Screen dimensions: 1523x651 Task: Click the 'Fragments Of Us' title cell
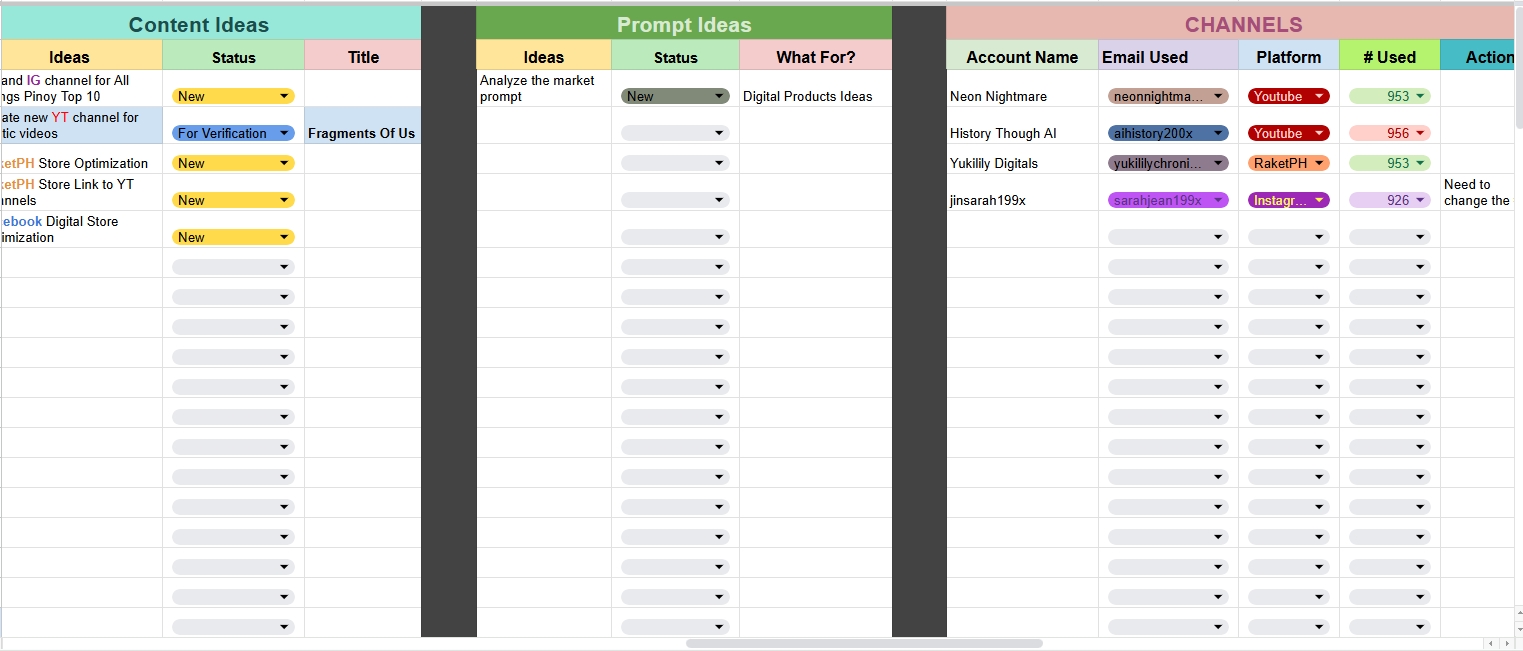point(361,133)
